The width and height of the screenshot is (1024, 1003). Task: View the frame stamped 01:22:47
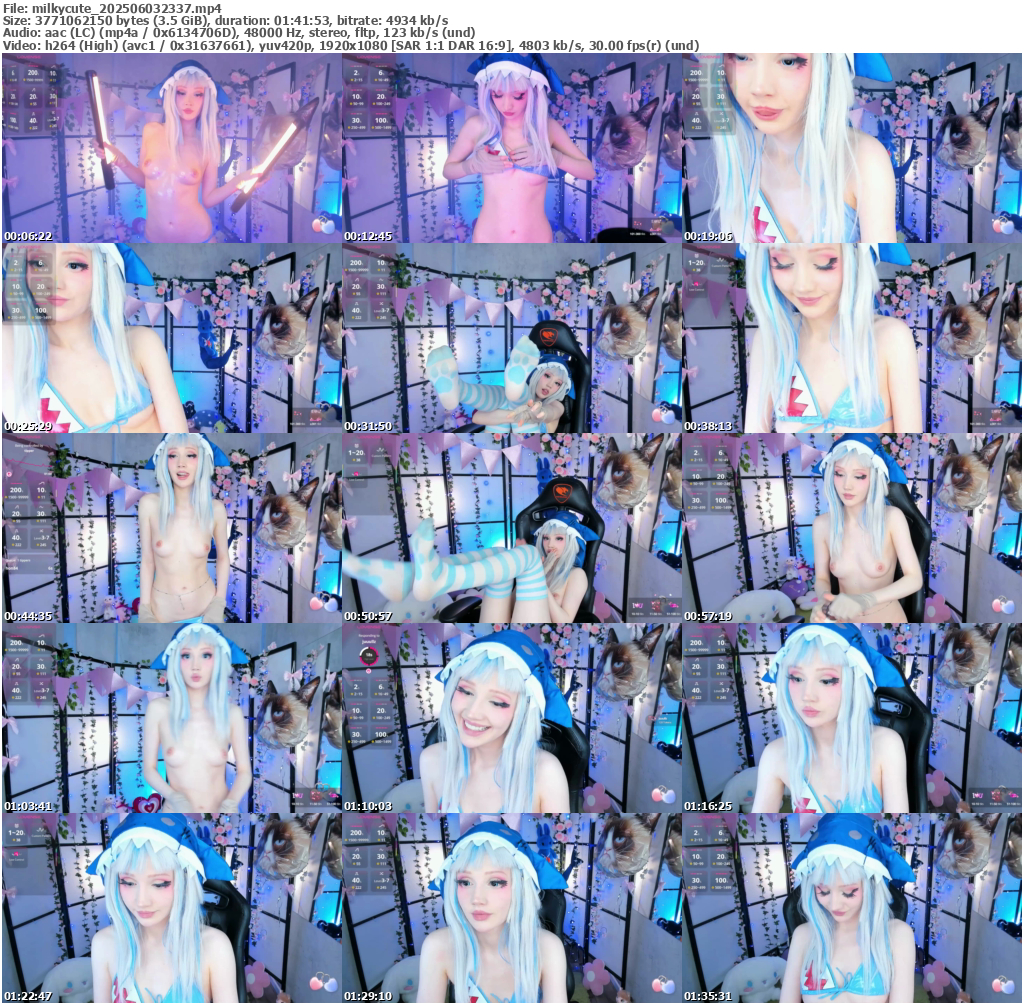pos(172,908)
